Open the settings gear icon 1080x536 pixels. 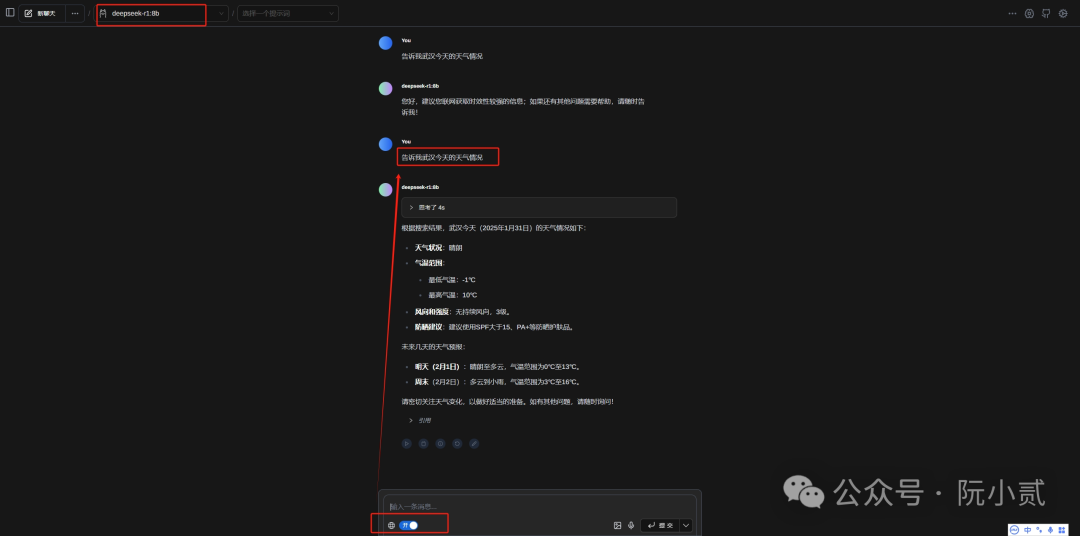pos(1063,13)
